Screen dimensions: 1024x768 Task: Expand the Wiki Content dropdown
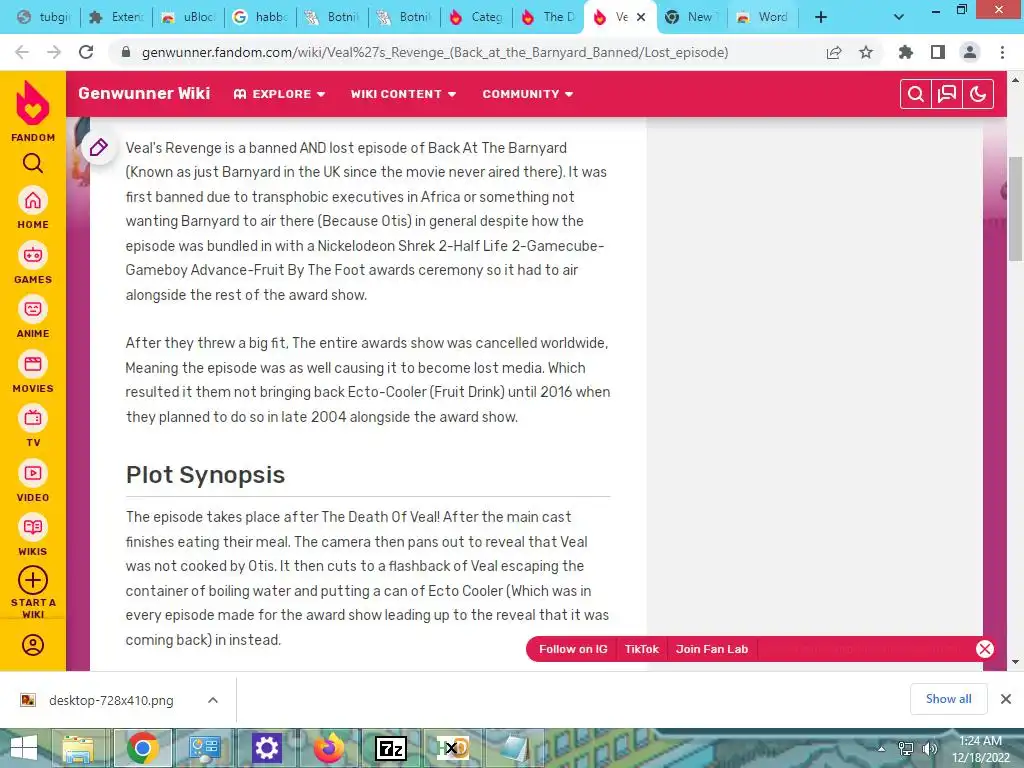[403, 94]
